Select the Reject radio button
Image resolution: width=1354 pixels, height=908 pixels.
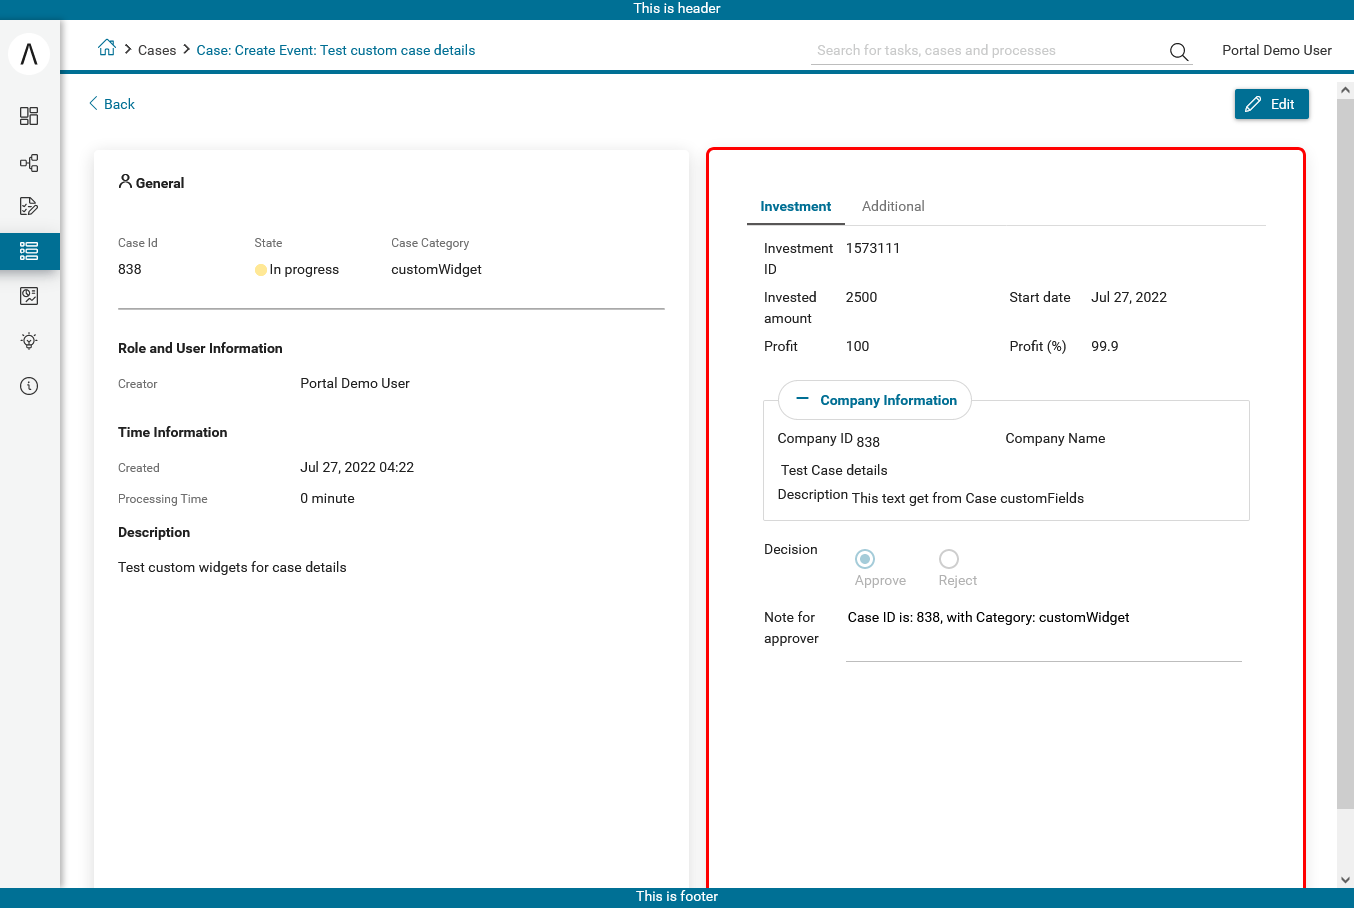(948, 559)
